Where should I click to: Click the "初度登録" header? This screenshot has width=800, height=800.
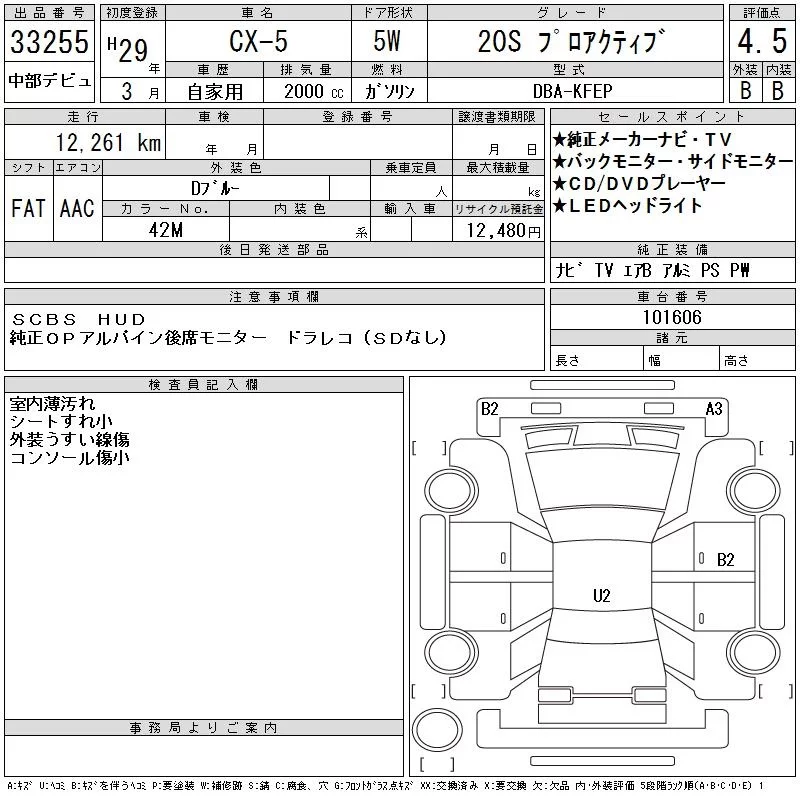132,13
